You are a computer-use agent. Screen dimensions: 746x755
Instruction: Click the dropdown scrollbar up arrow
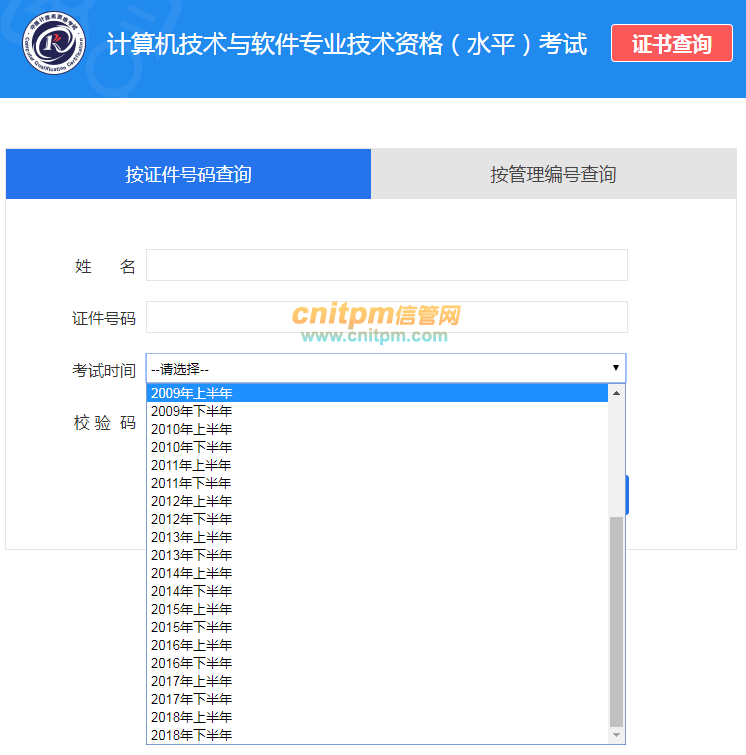[616, 393]
